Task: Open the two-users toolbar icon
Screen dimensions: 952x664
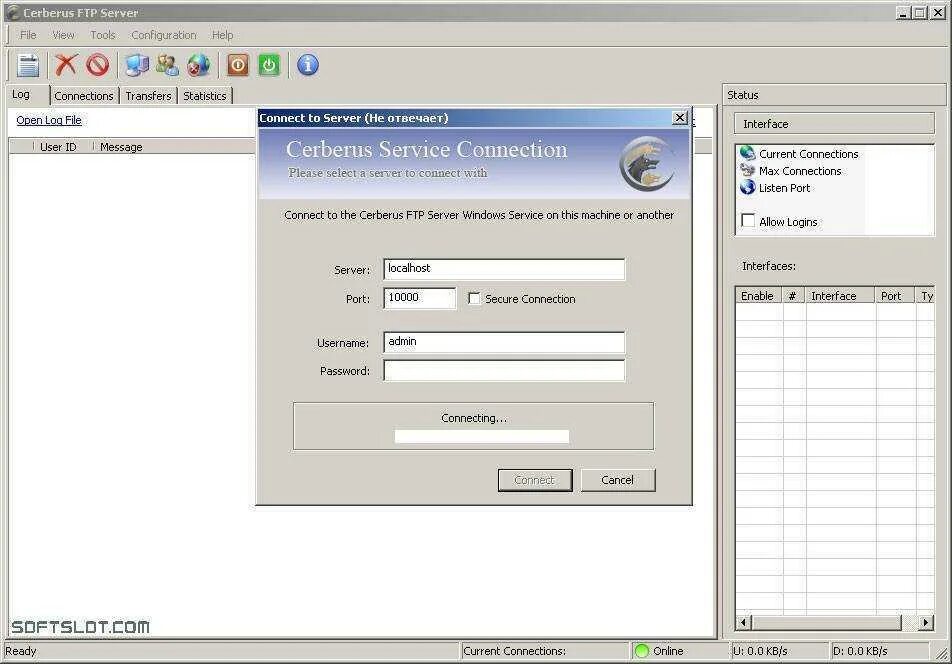Action: pyautogui.click(x=167, y=64)
